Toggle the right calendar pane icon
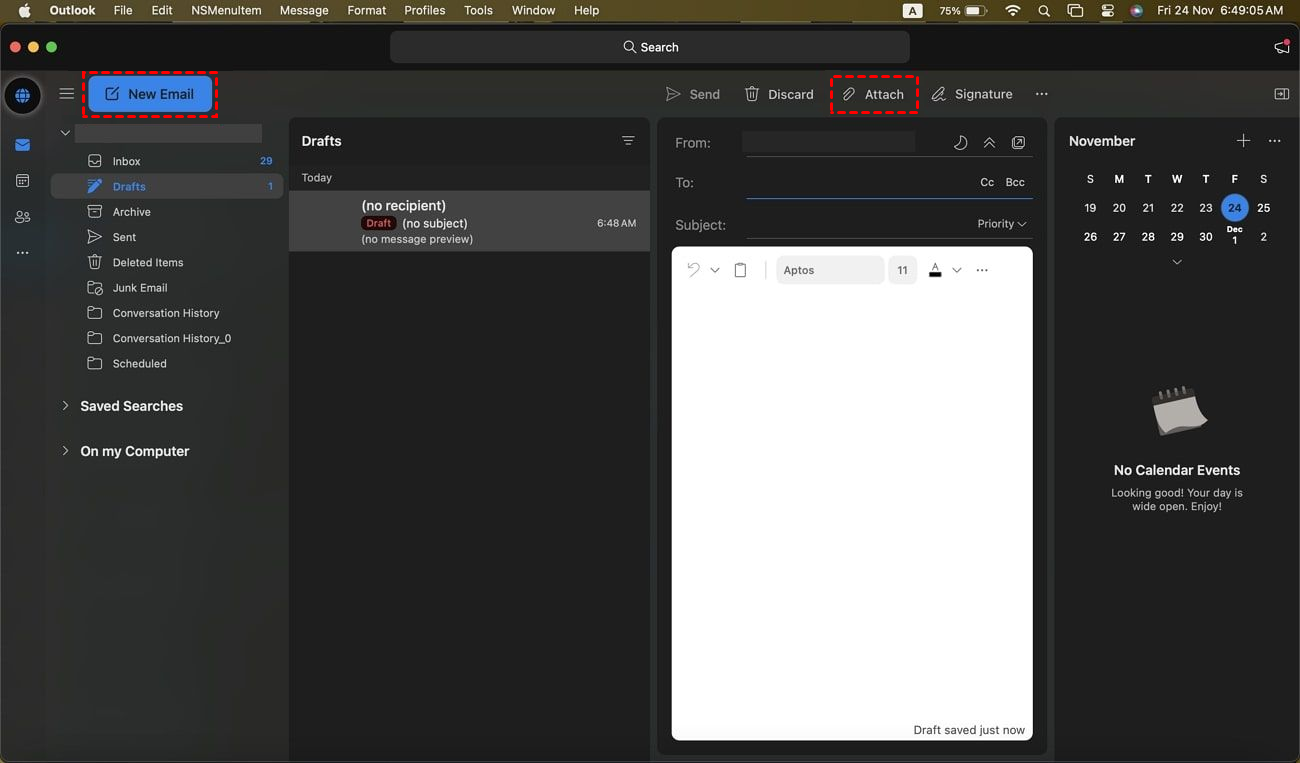This screenshot has width=1300, height=763. click(x=1281, y=94)
